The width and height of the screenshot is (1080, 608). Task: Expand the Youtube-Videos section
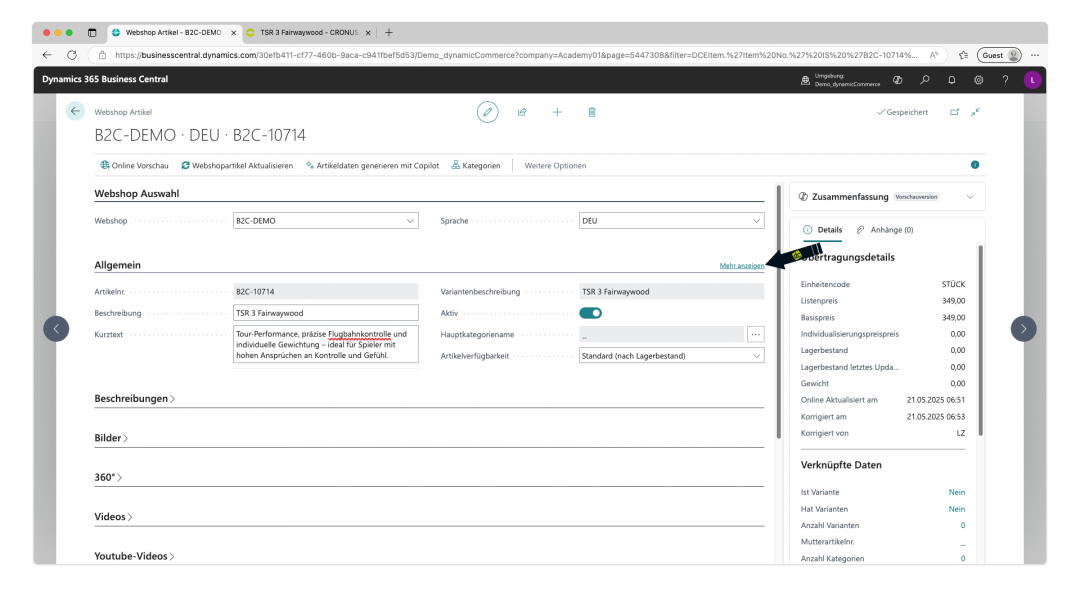(x=134, y=556)
